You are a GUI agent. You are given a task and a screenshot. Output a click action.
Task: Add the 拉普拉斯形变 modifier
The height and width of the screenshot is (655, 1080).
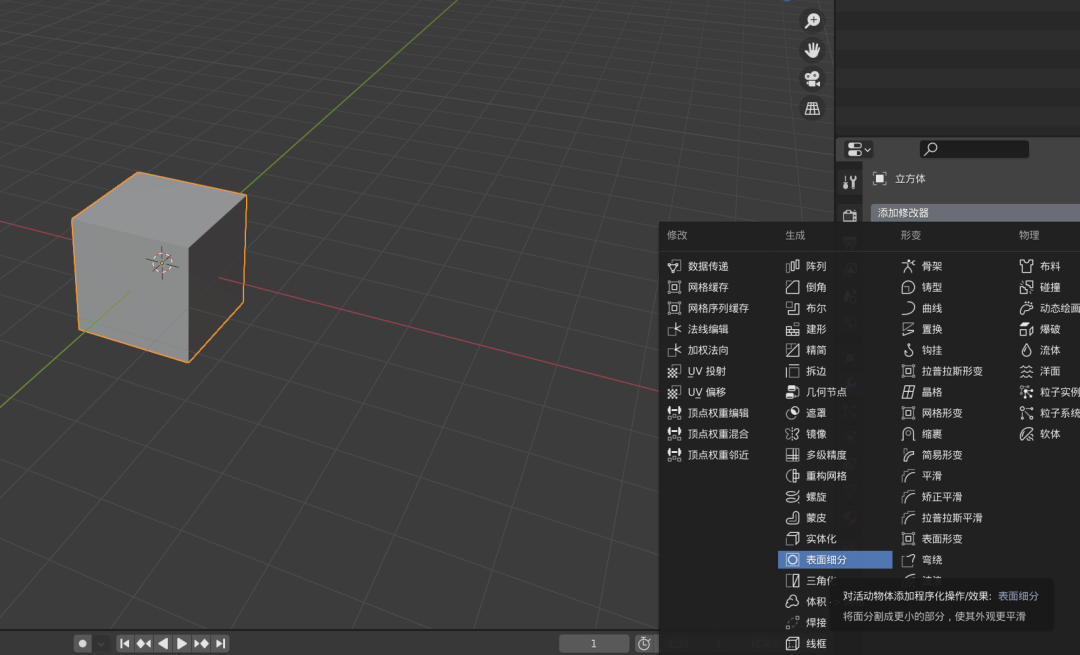tap(952, 371)
